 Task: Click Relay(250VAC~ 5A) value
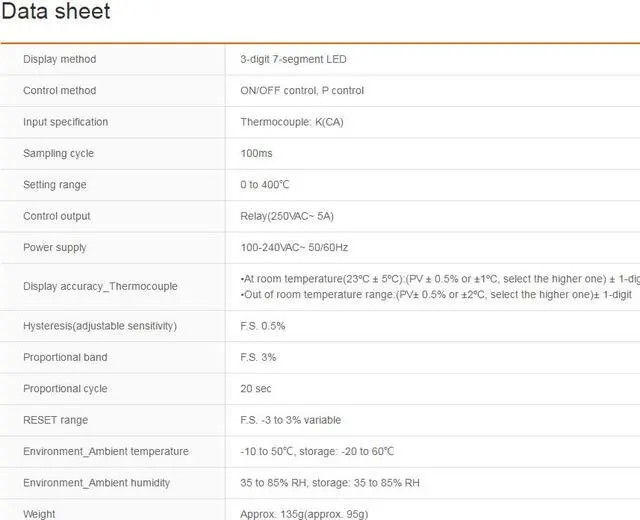tap(287, 216)
